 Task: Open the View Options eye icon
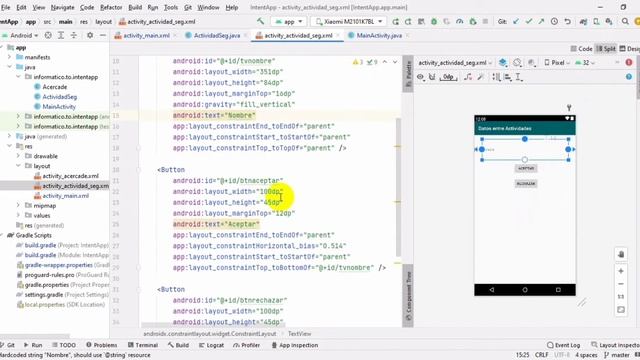(420, 77)
